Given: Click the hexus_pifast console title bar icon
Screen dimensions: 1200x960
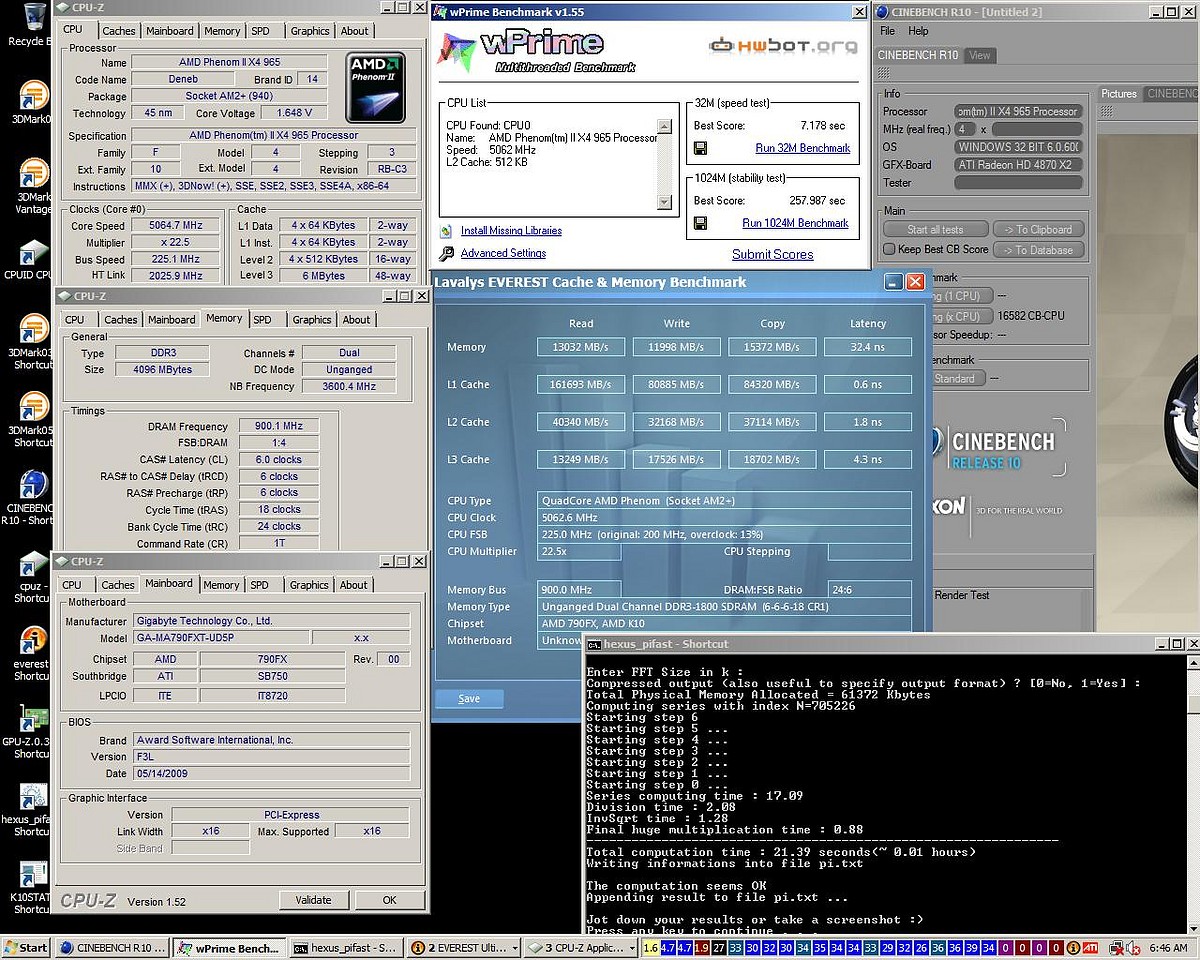Looking at the screenshot, I should 594,644.
